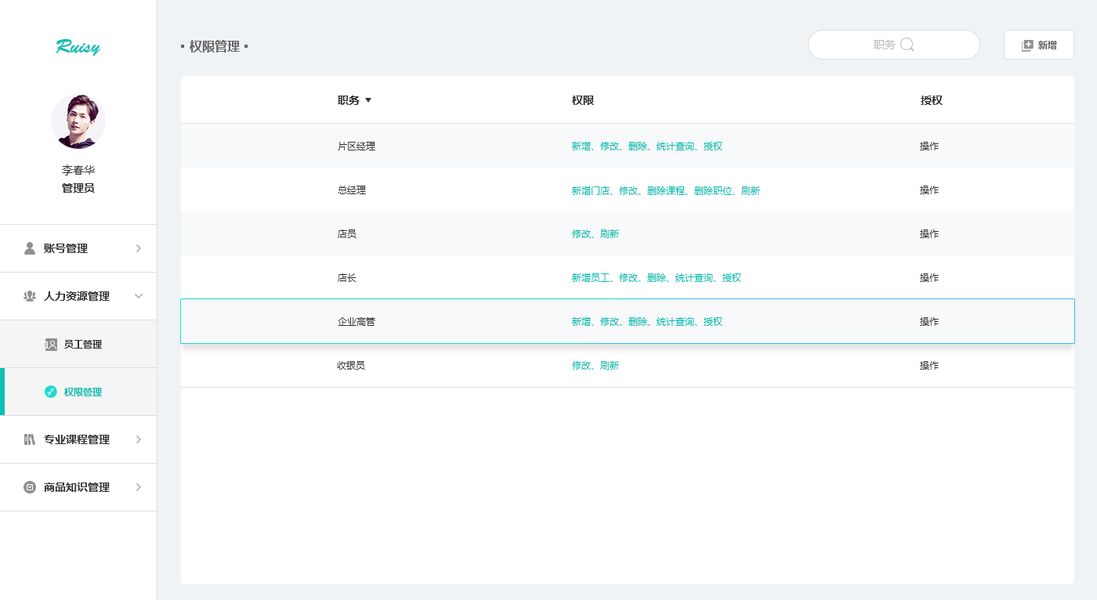The image size is (1097, 600).
Task: Open 员工管理 submenu item
Action: point(83,344)
